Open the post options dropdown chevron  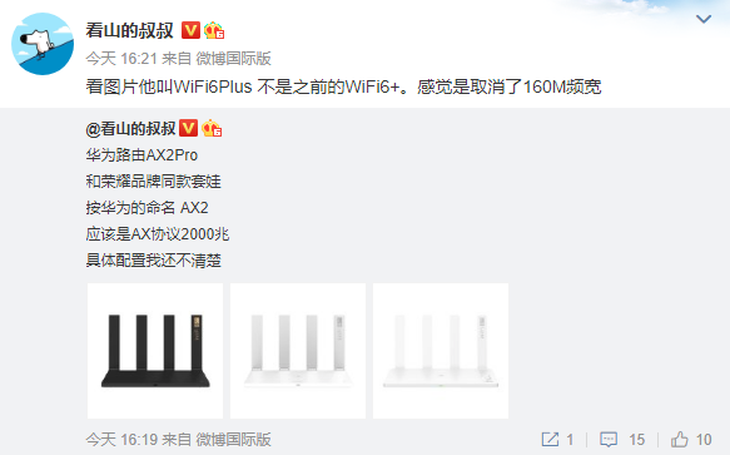tap(703, 19)
